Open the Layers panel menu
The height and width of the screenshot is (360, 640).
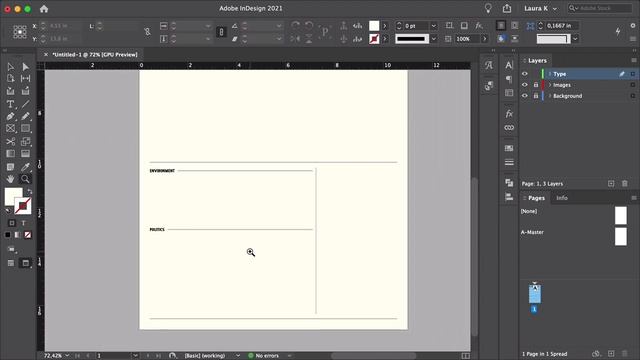pyautogui.click(x=633, y=60)
